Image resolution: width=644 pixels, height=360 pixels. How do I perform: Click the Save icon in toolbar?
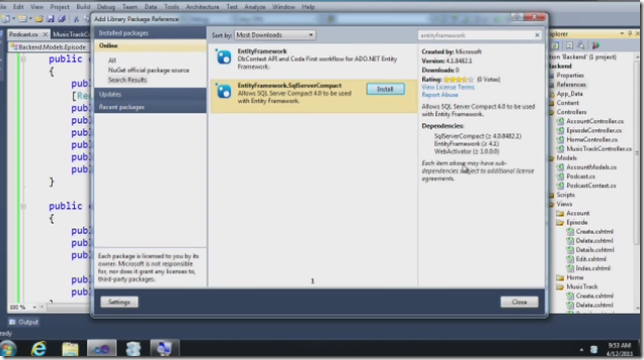click(x=51, y=19)
